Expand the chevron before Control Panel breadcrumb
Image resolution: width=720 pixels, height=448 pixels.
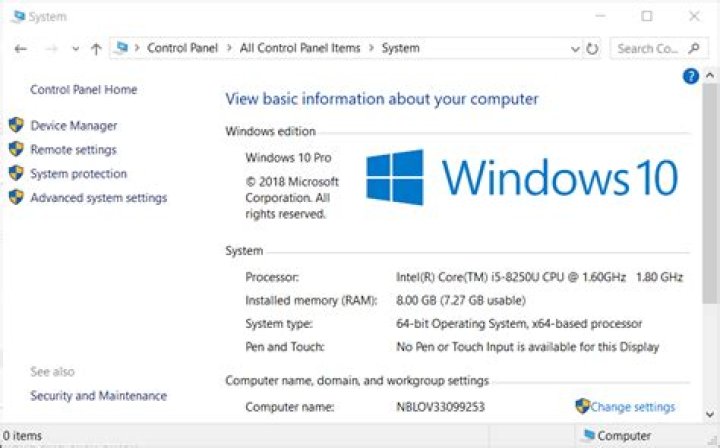137,48
